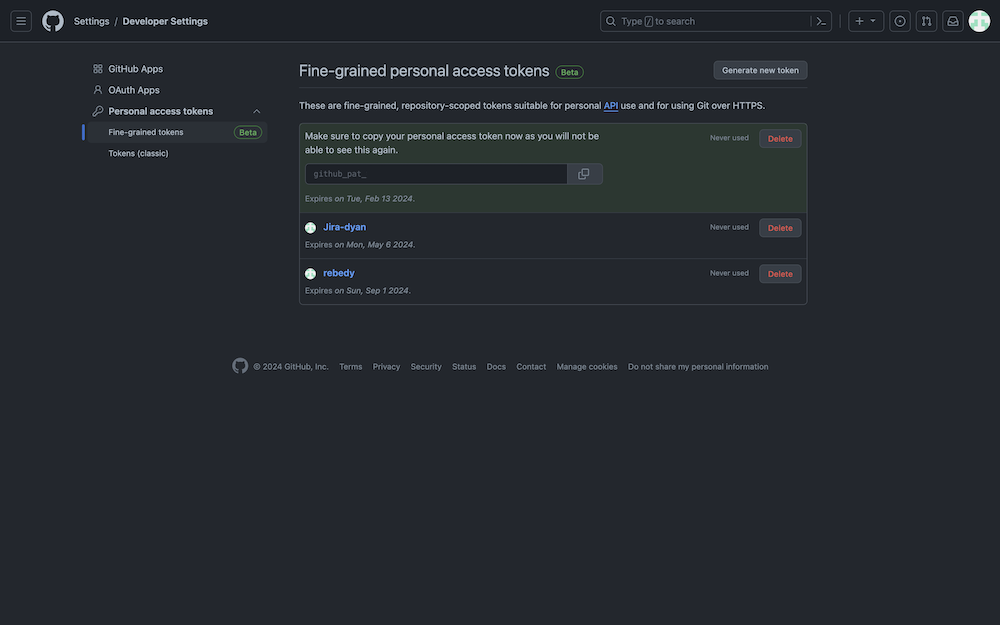Viewport: 1000px width, 625px height.
Task: Open Contact link in footer
Action: [531, 367]
